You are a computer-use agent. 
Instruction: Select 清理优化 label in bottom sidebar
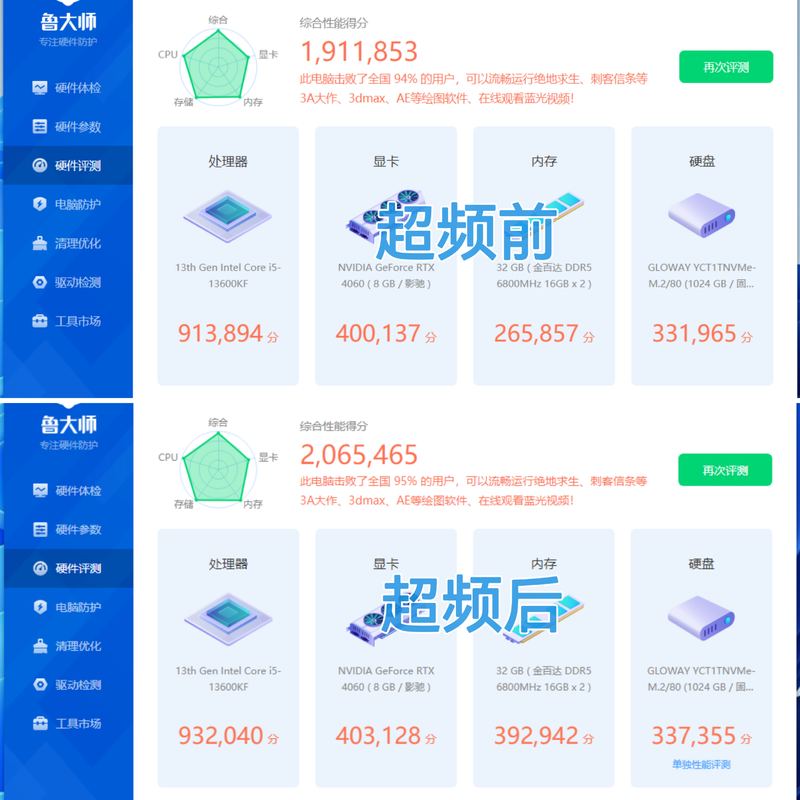click(x=79, y=646)
